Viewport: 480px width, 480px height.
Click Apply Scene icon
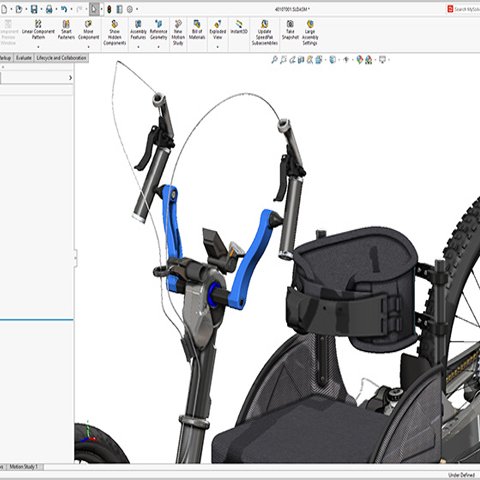(368, 60)
